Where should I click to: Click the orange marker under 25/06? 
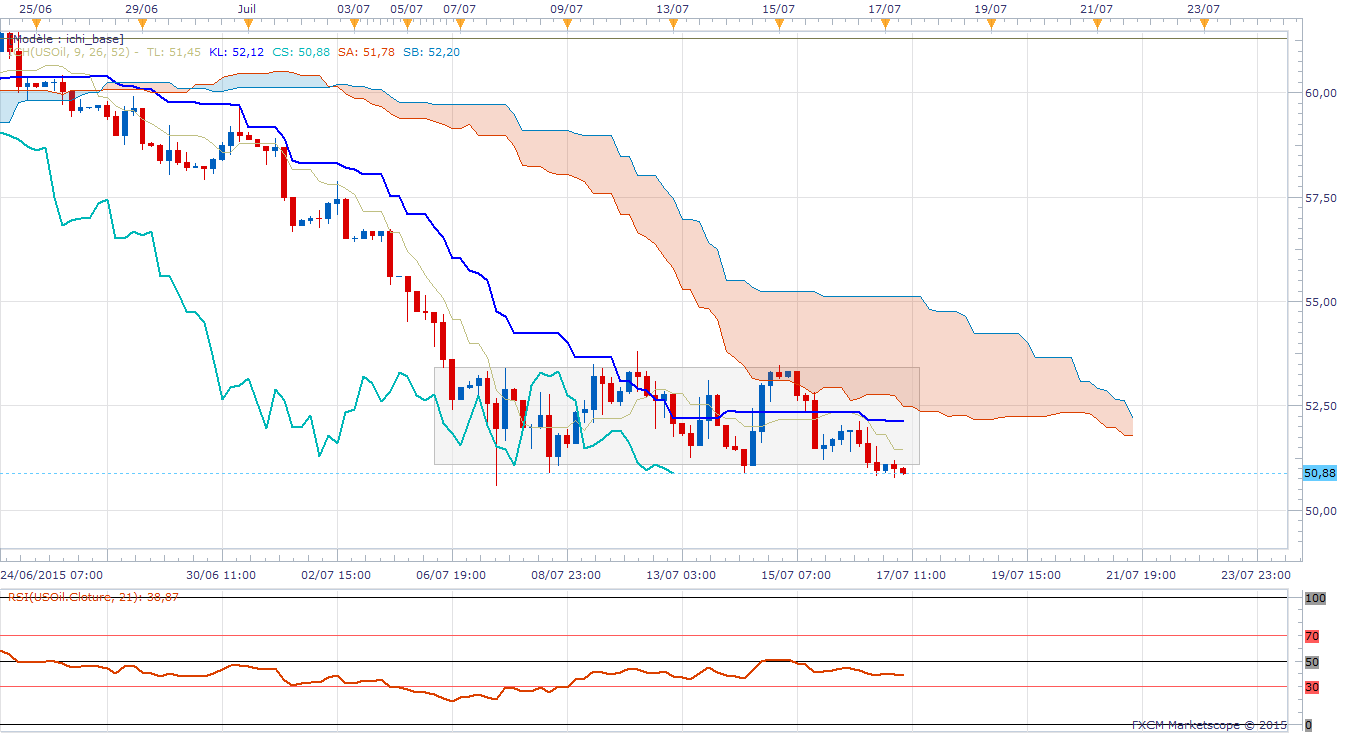click(36, 22)
